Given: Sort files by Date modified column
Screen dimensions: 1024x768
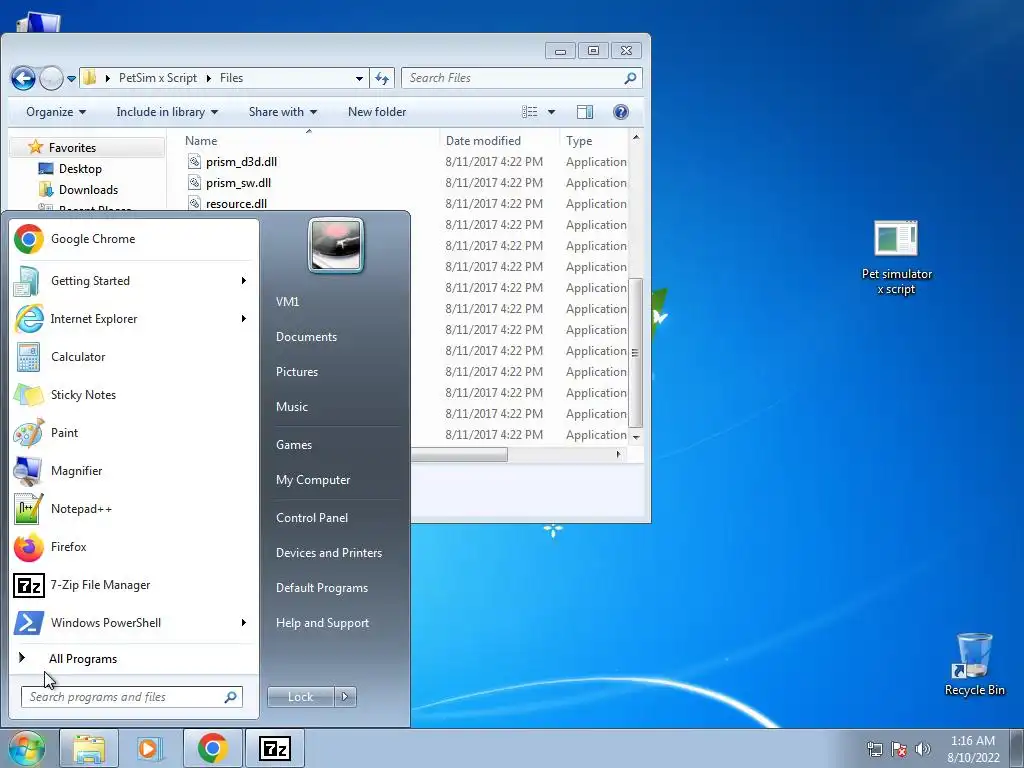Looking at the screenshot, I should 483,140.
